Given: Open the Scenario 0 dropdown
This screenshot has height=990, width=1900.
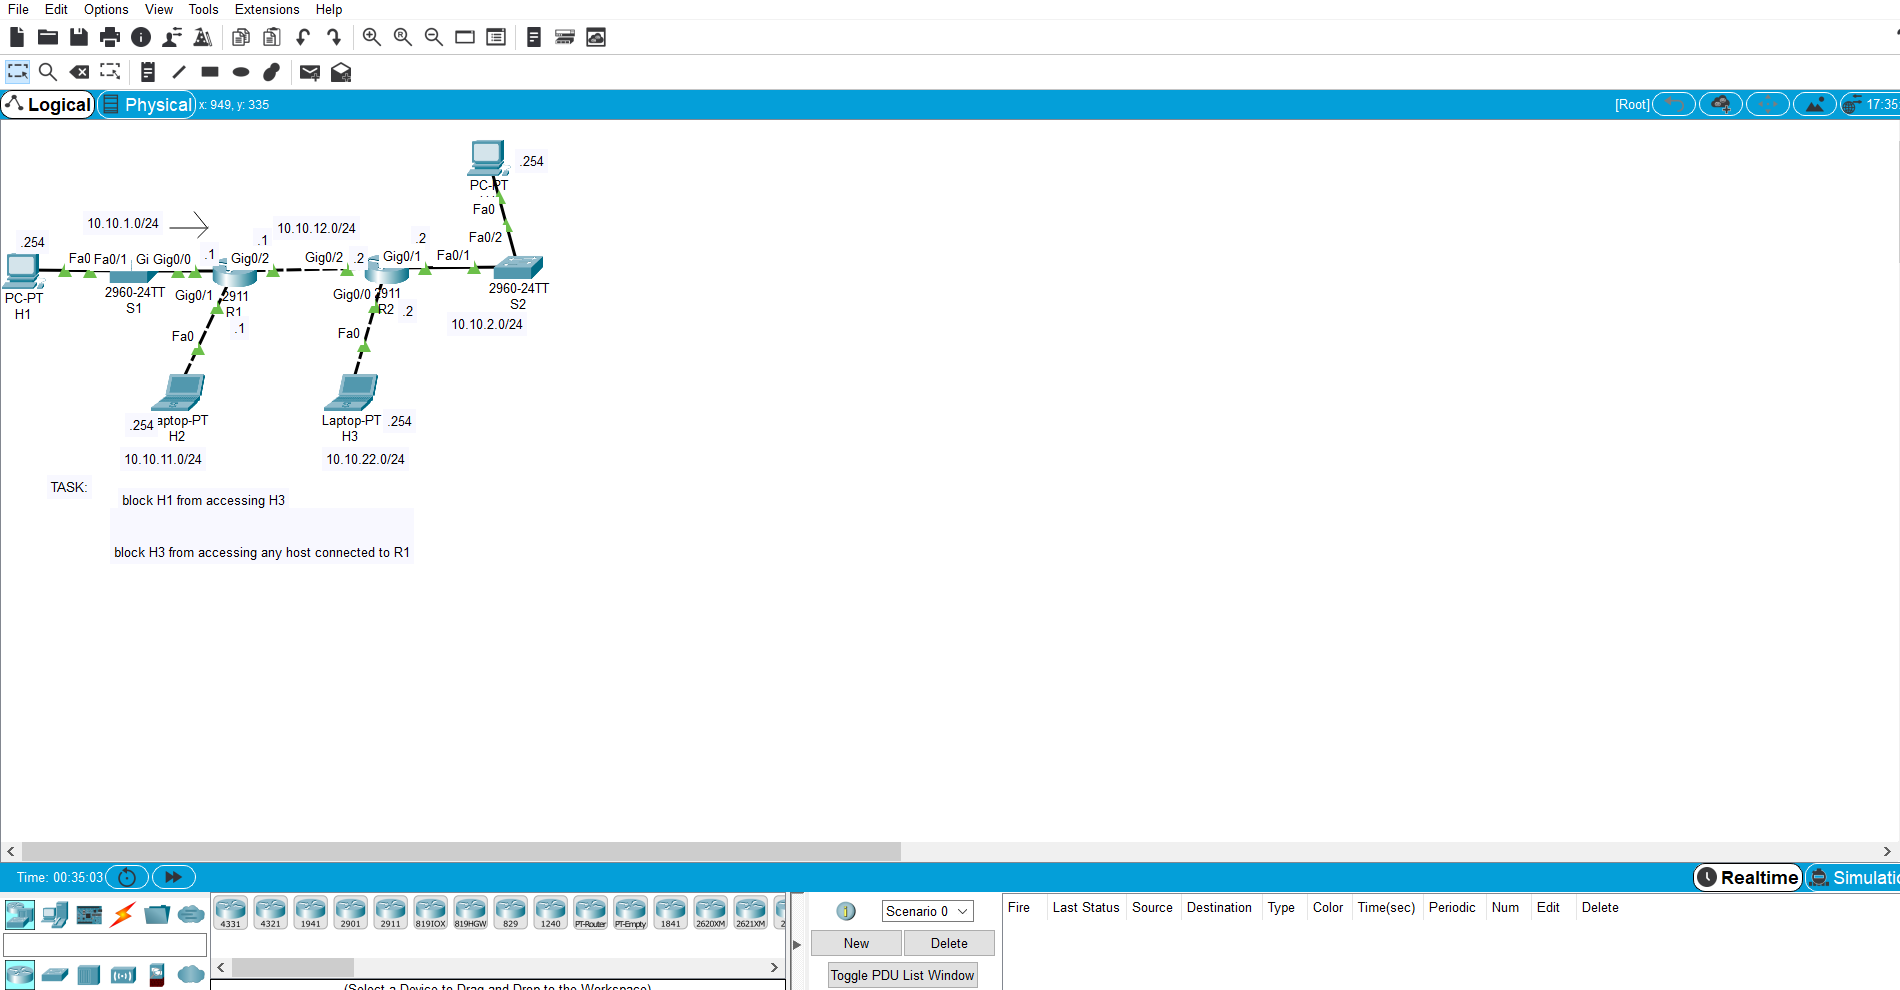Looking at the screenshot, I should 926,911.
